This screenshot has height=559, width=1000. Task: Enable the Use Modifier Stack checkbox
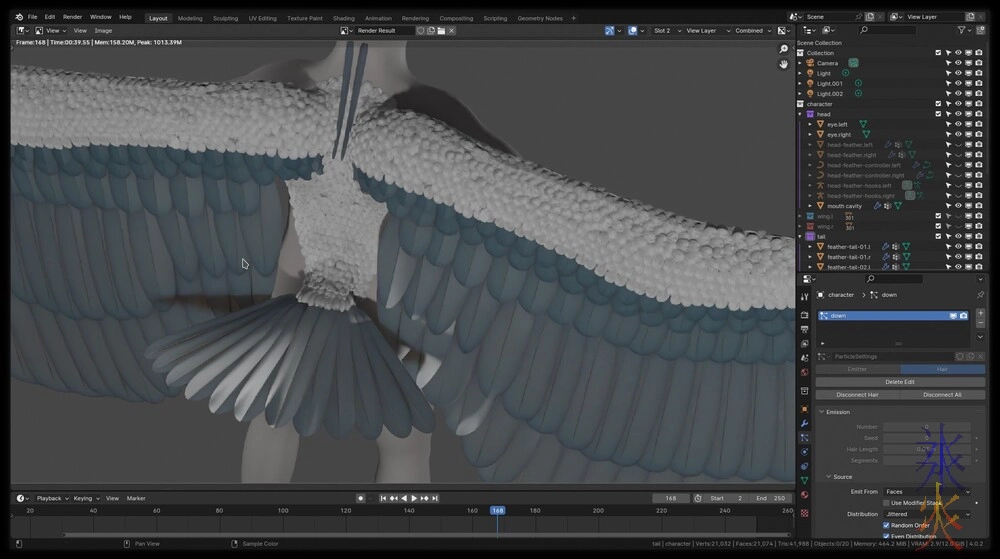(886, 503)
